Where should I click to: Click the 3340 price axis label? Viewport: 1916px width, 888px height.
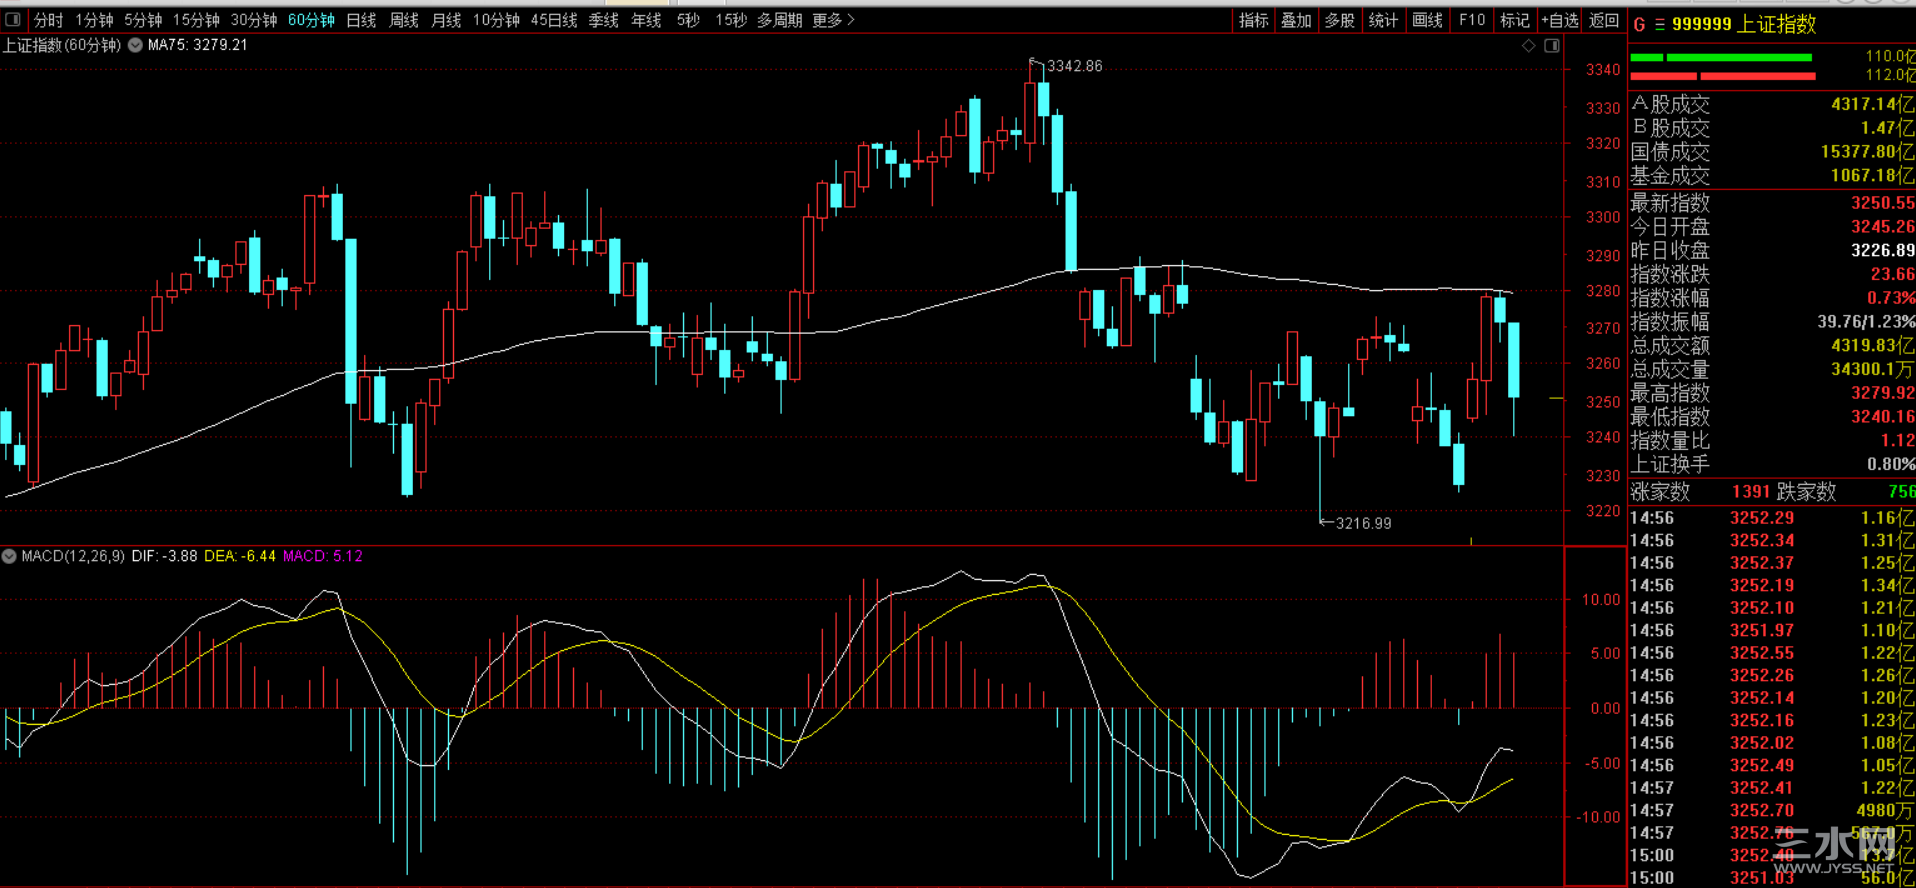1603,70
